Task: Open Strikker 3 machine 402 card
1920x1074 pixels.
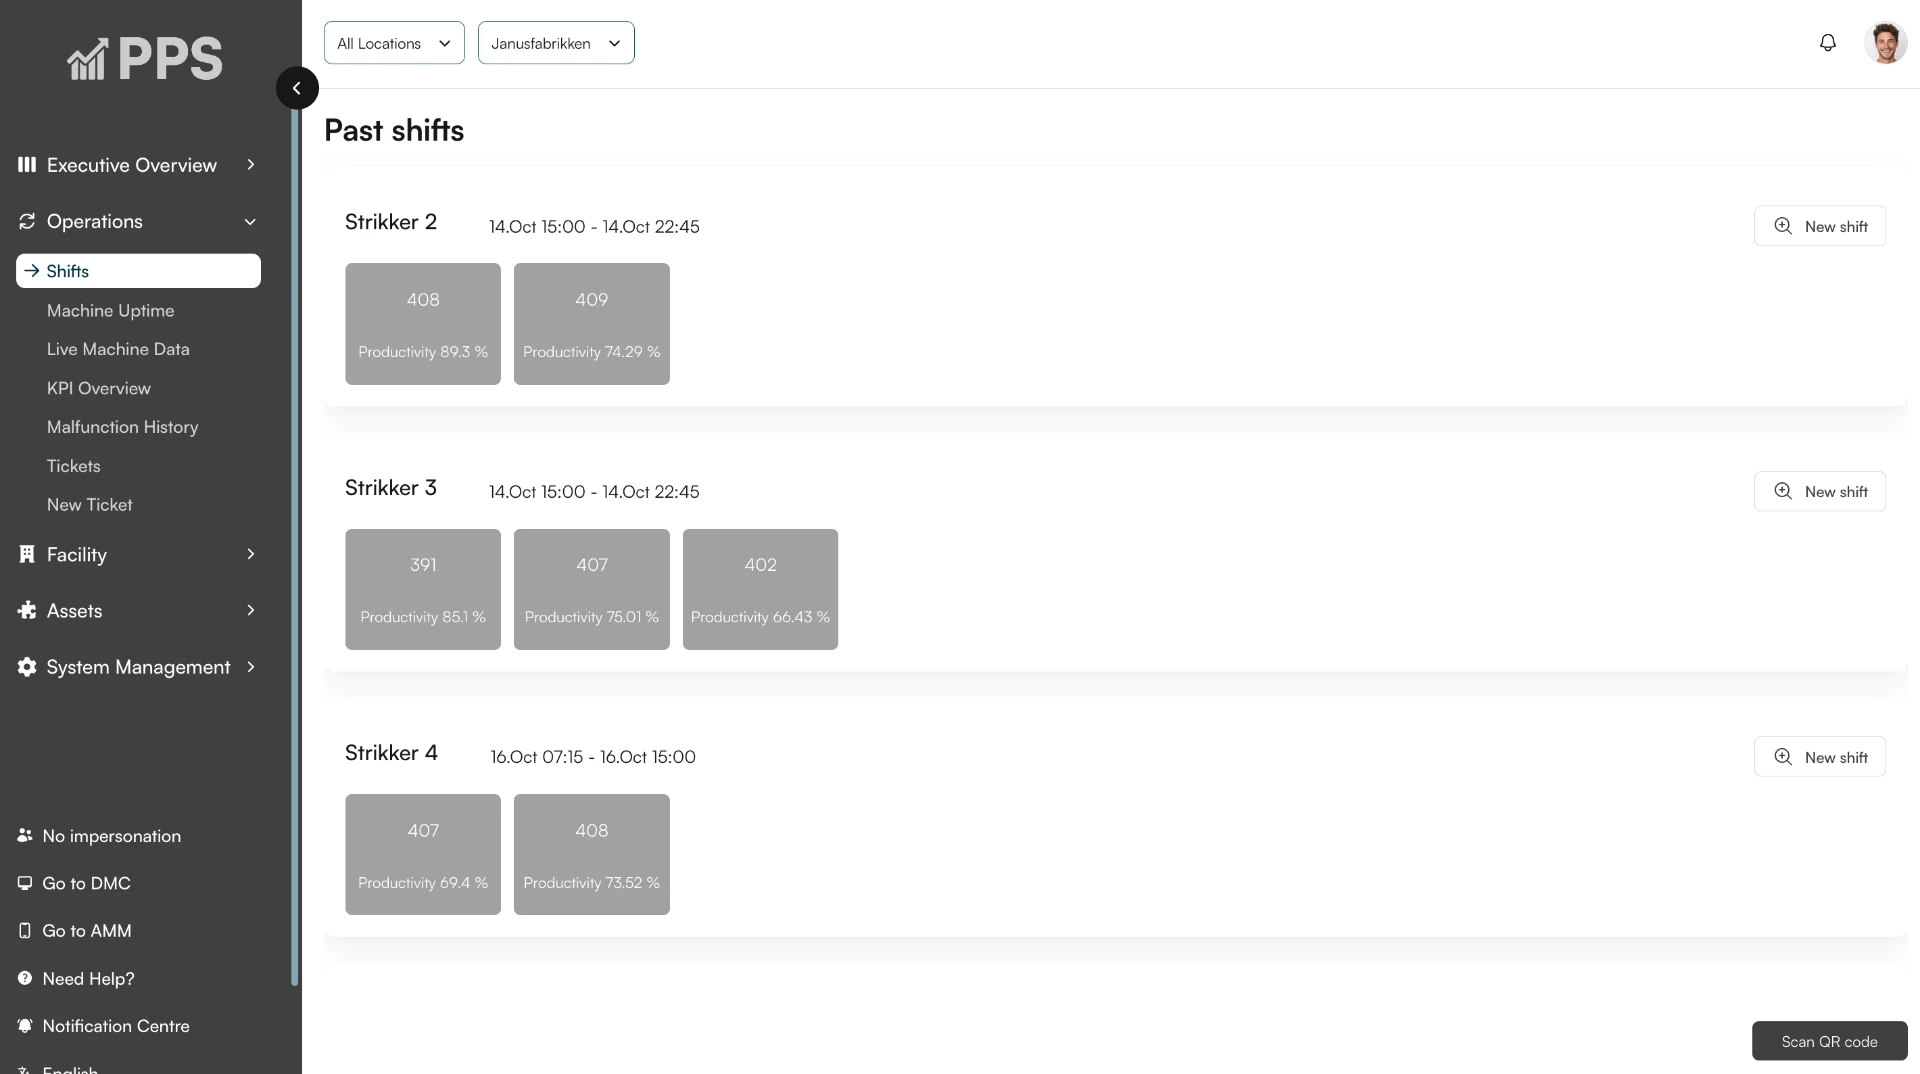Action: 760,589
